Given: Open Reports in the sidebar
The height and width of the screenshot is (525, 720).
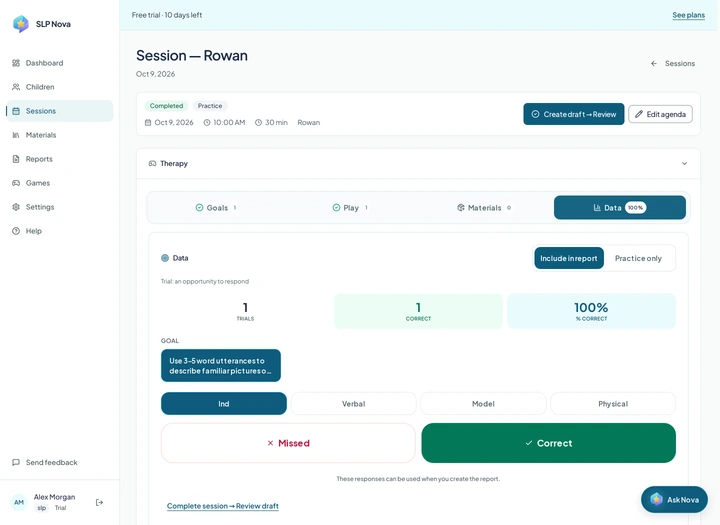Looking at the screenshot, I should tap(60, 159).
